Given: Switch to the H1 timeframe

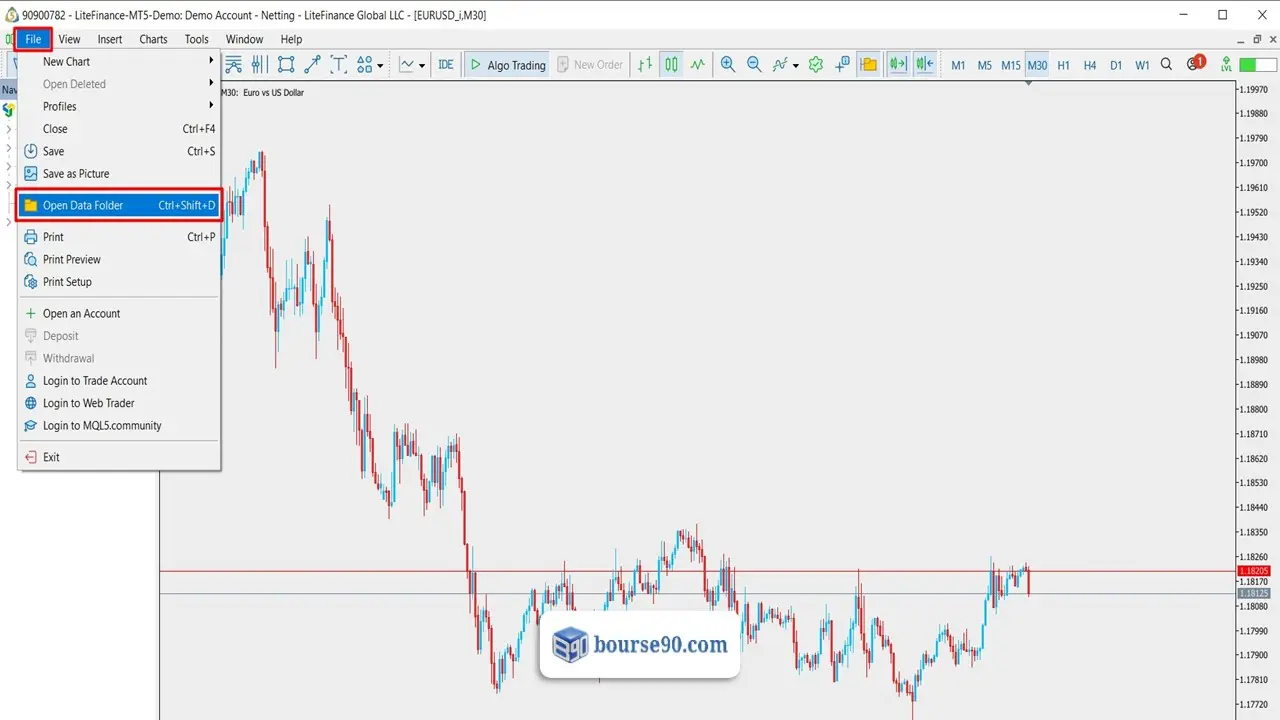Looking at the screenshot, I should tap(1063, 65).
